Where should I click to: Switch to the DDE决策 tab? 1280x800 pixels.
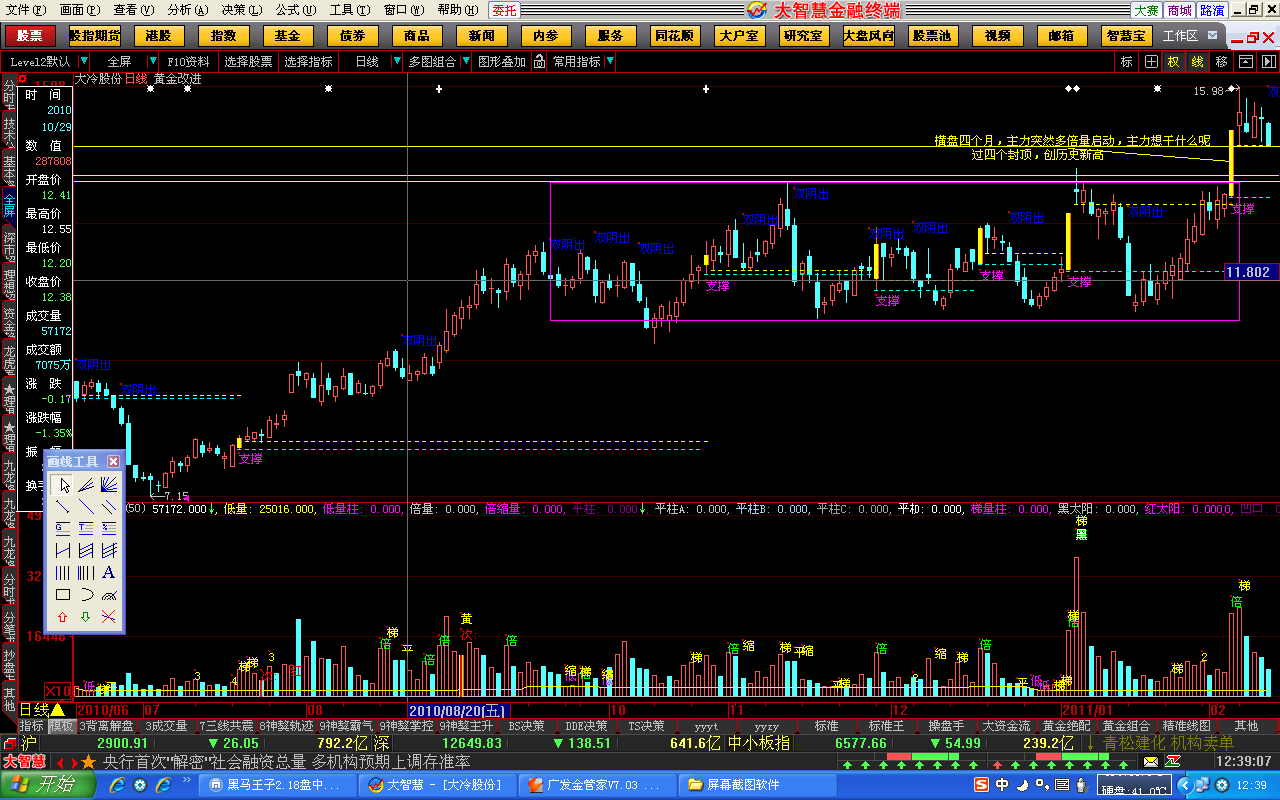click(x=586, y=725)
